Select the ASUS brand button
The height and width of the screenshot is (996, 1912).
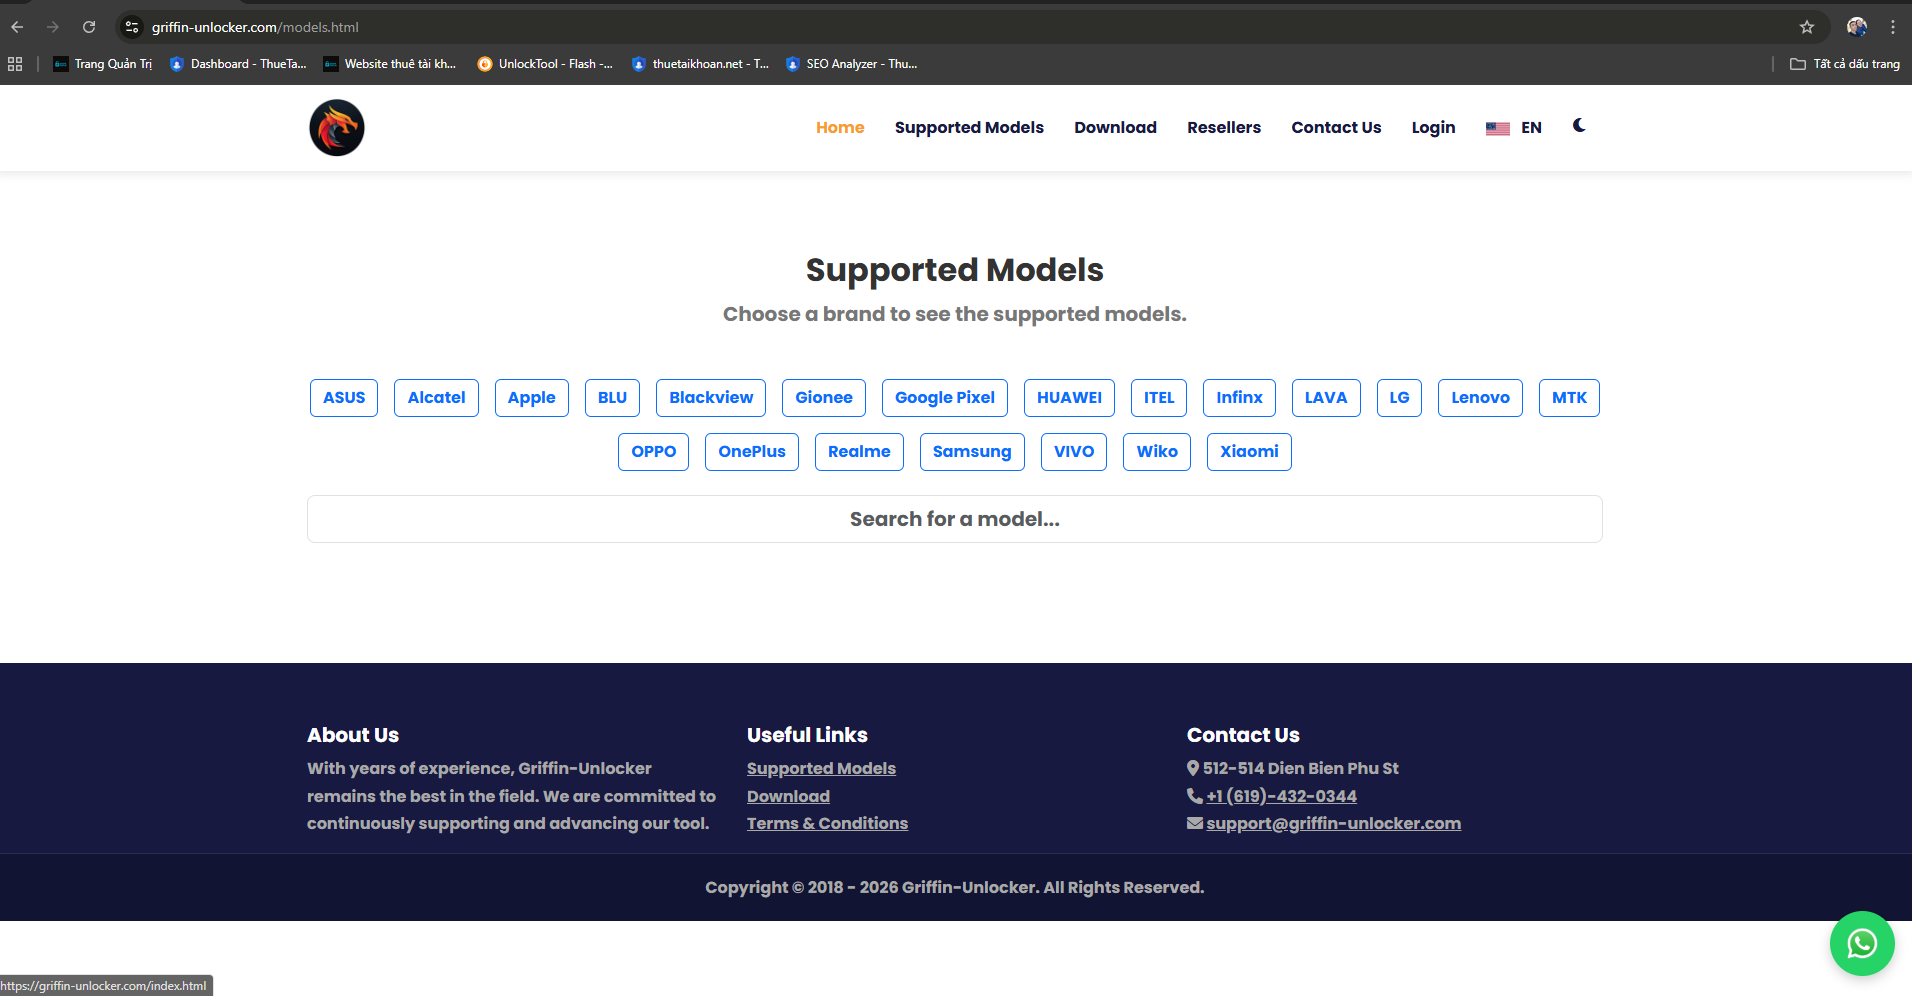pyautogui.click(x=344, y=398)
